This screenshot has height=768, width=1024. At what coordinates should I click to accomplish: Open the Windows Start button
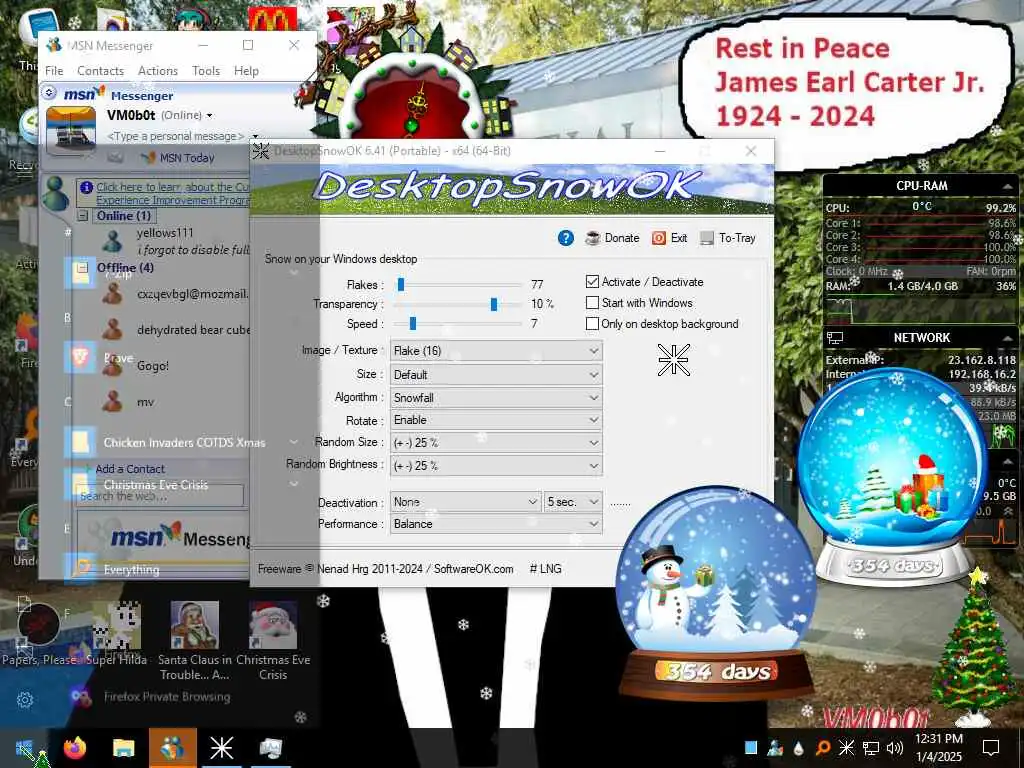(x=24, y=748)
